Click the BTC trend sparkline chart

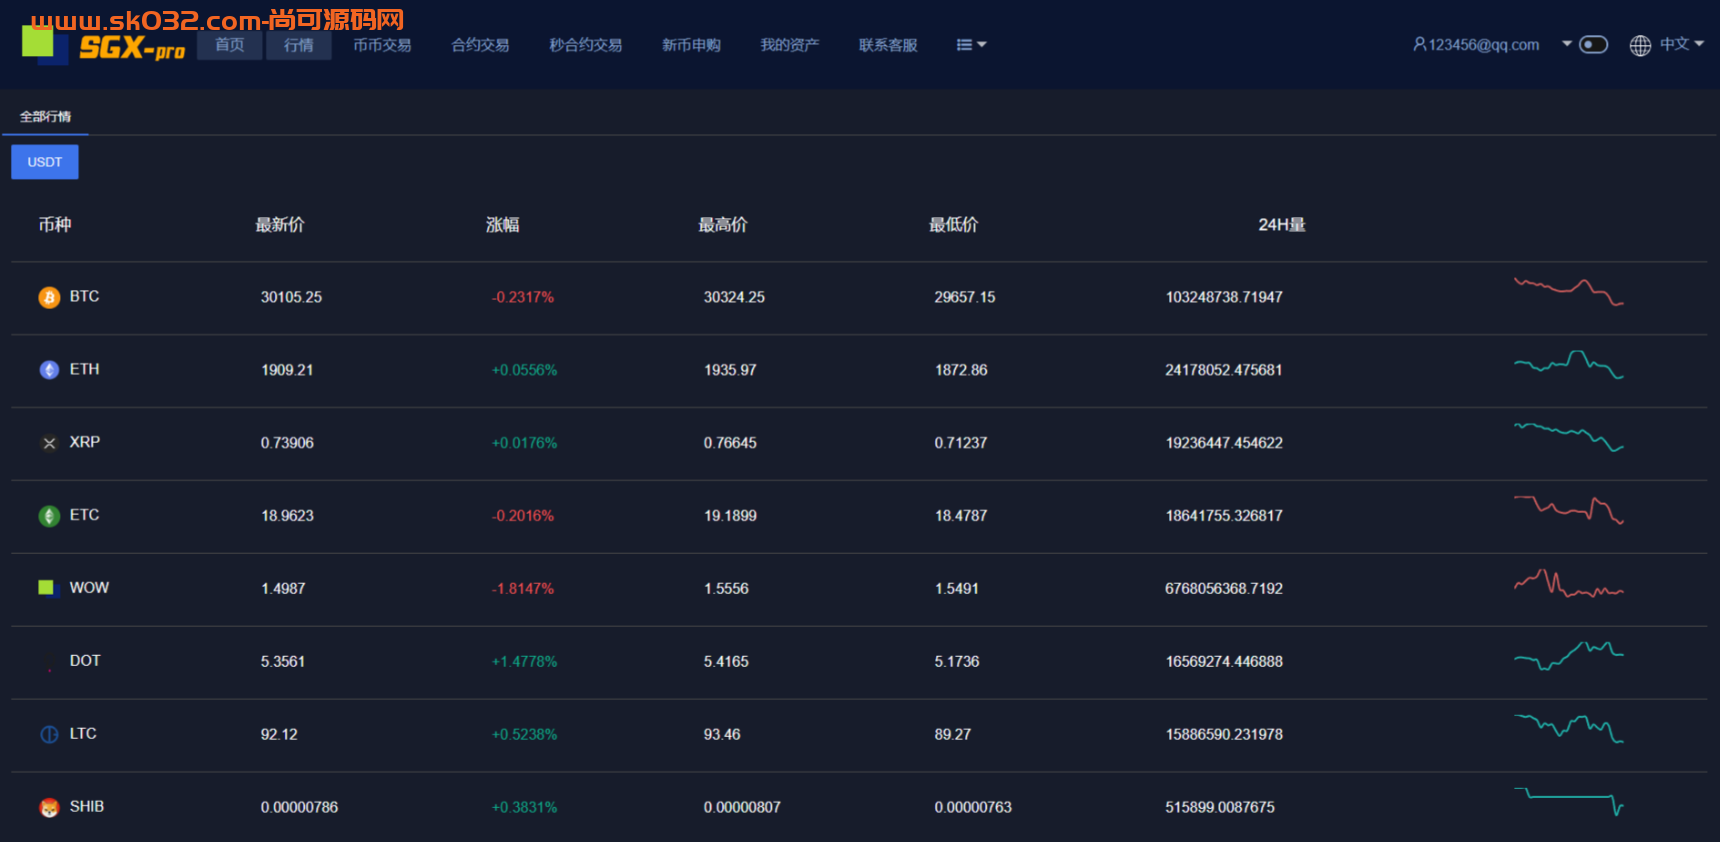tap(1569, 291)
